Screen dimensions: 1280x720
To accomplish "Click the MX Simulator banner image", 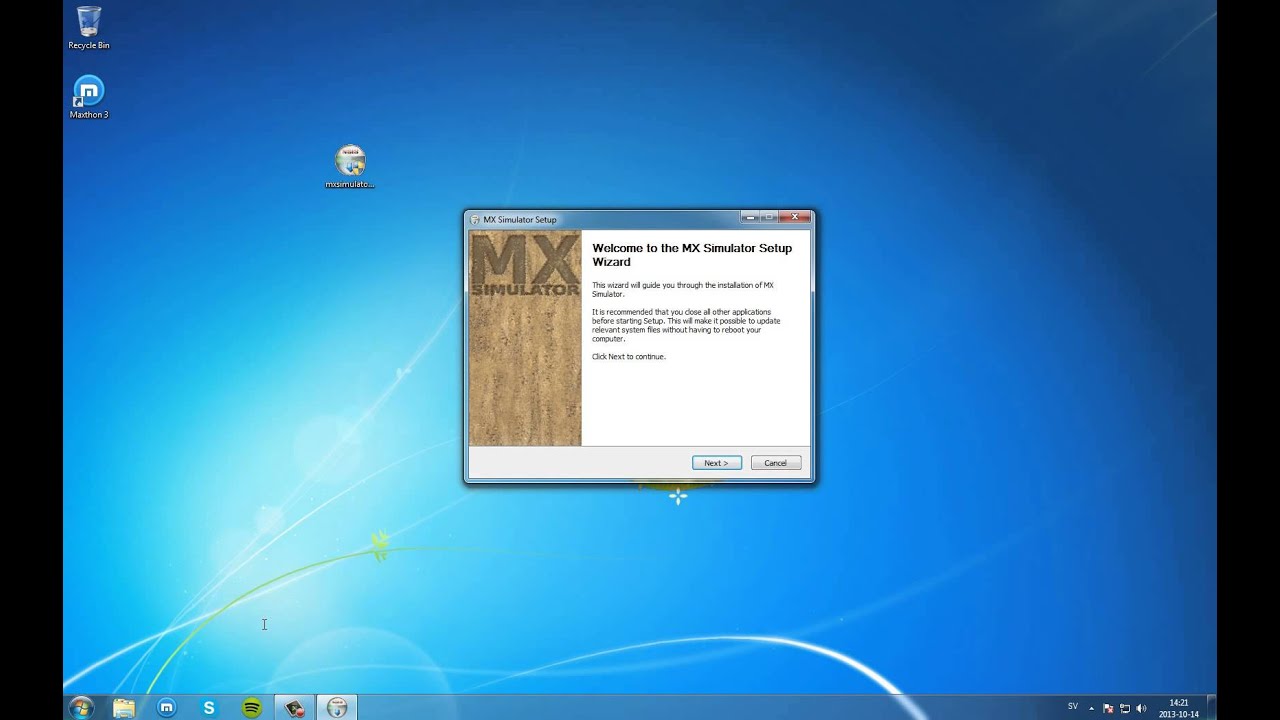I will pos(525,338).
